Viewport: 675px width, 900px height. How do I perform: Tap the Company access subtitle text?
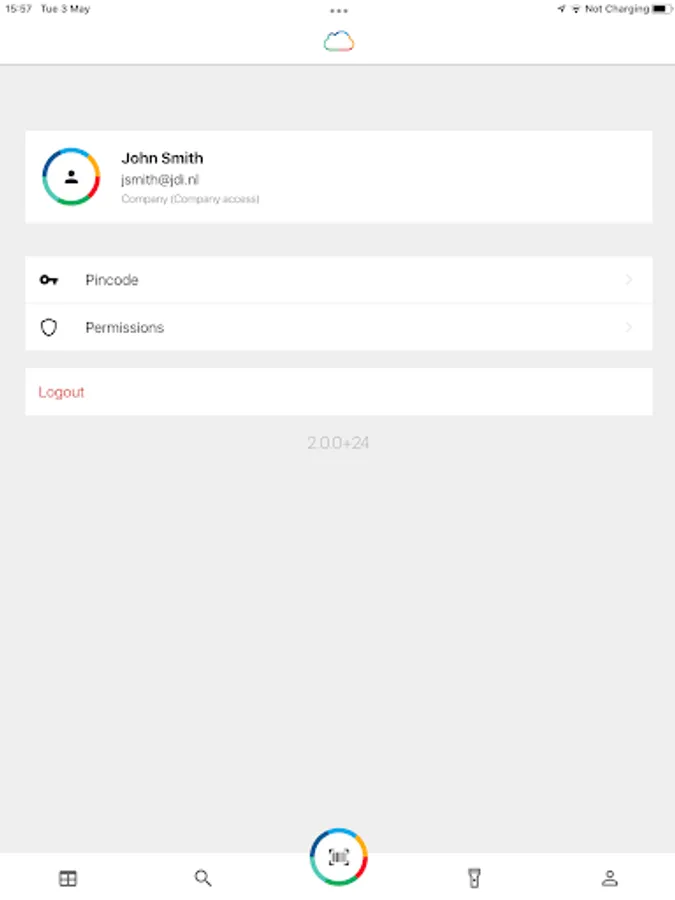coord(191,199)
